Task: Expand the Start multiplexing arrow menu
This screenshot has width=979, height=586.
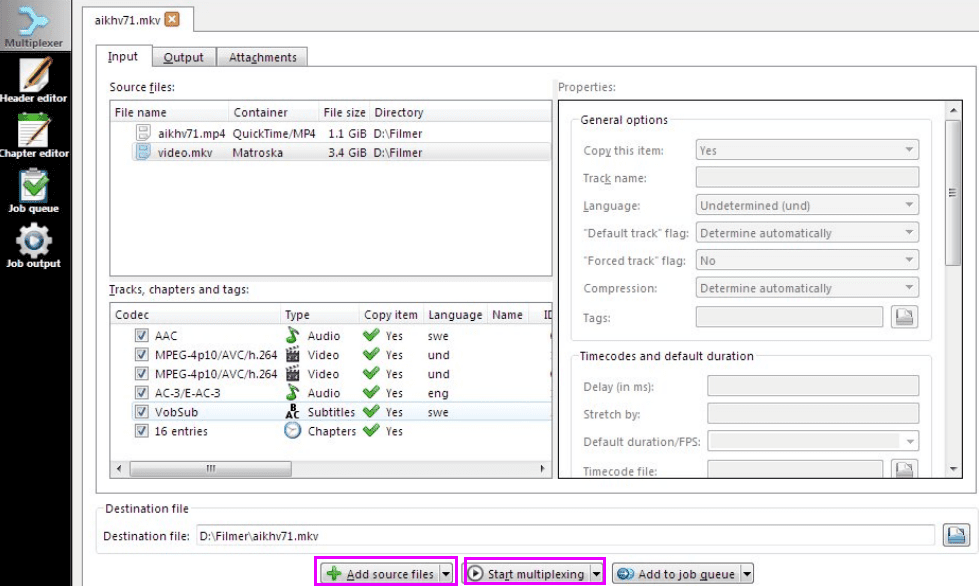Action: click(x=596, y=574)
